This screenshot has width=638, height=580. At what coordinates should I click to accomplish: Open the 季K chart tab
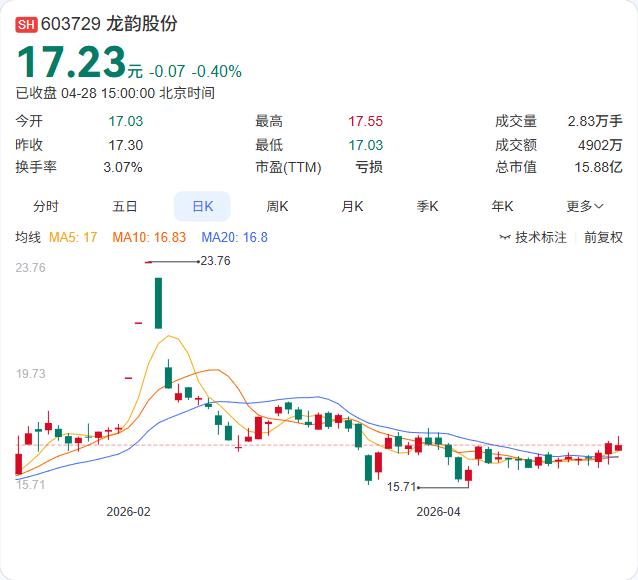coord(427,206)
